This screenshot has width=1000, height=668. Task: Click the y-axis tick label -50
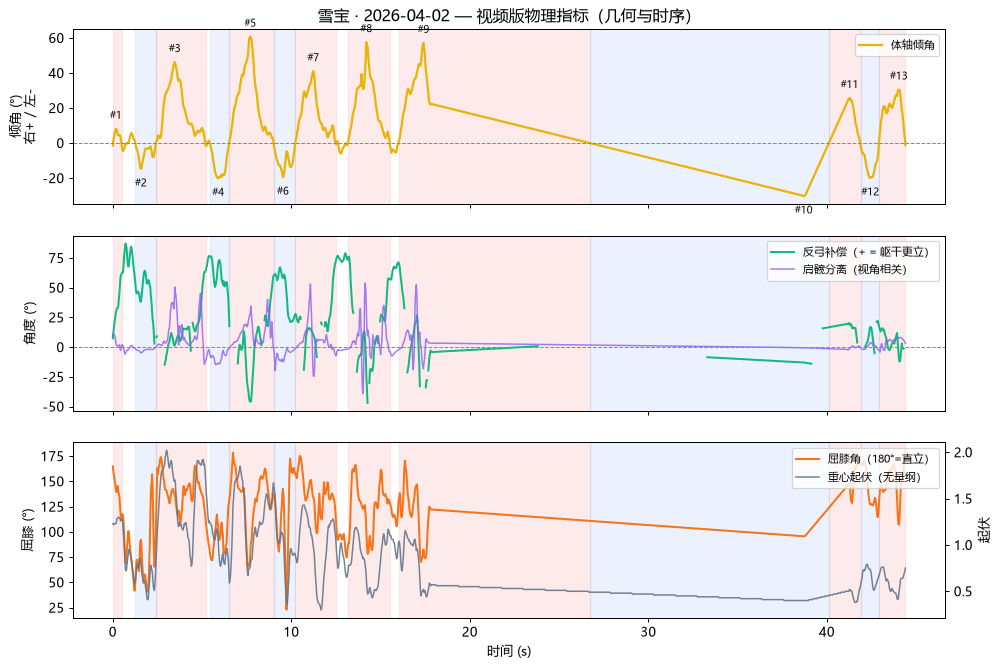(x=52, y=407)
